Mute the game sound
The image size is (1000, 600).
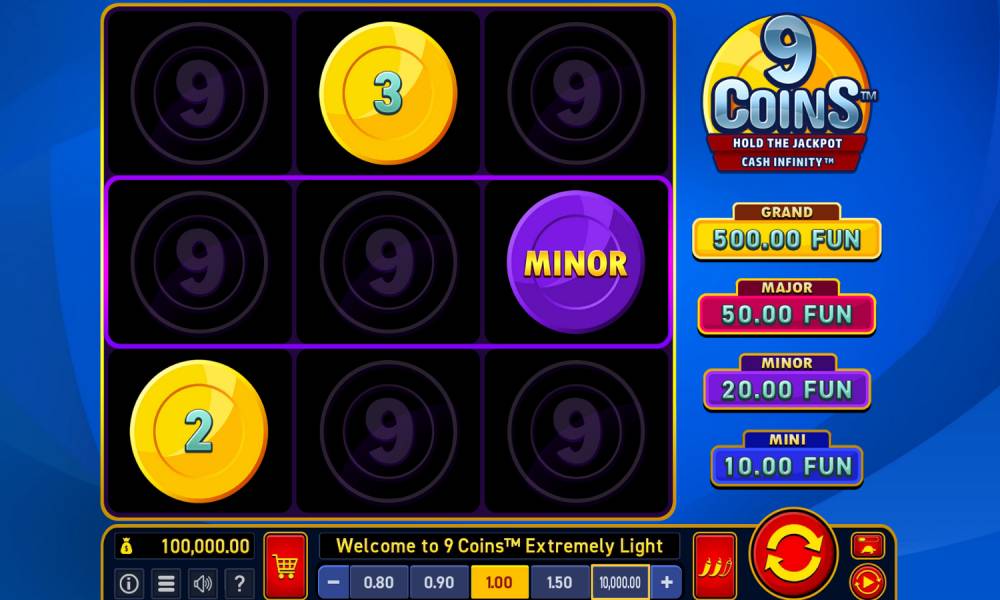[x=203, y=583]
